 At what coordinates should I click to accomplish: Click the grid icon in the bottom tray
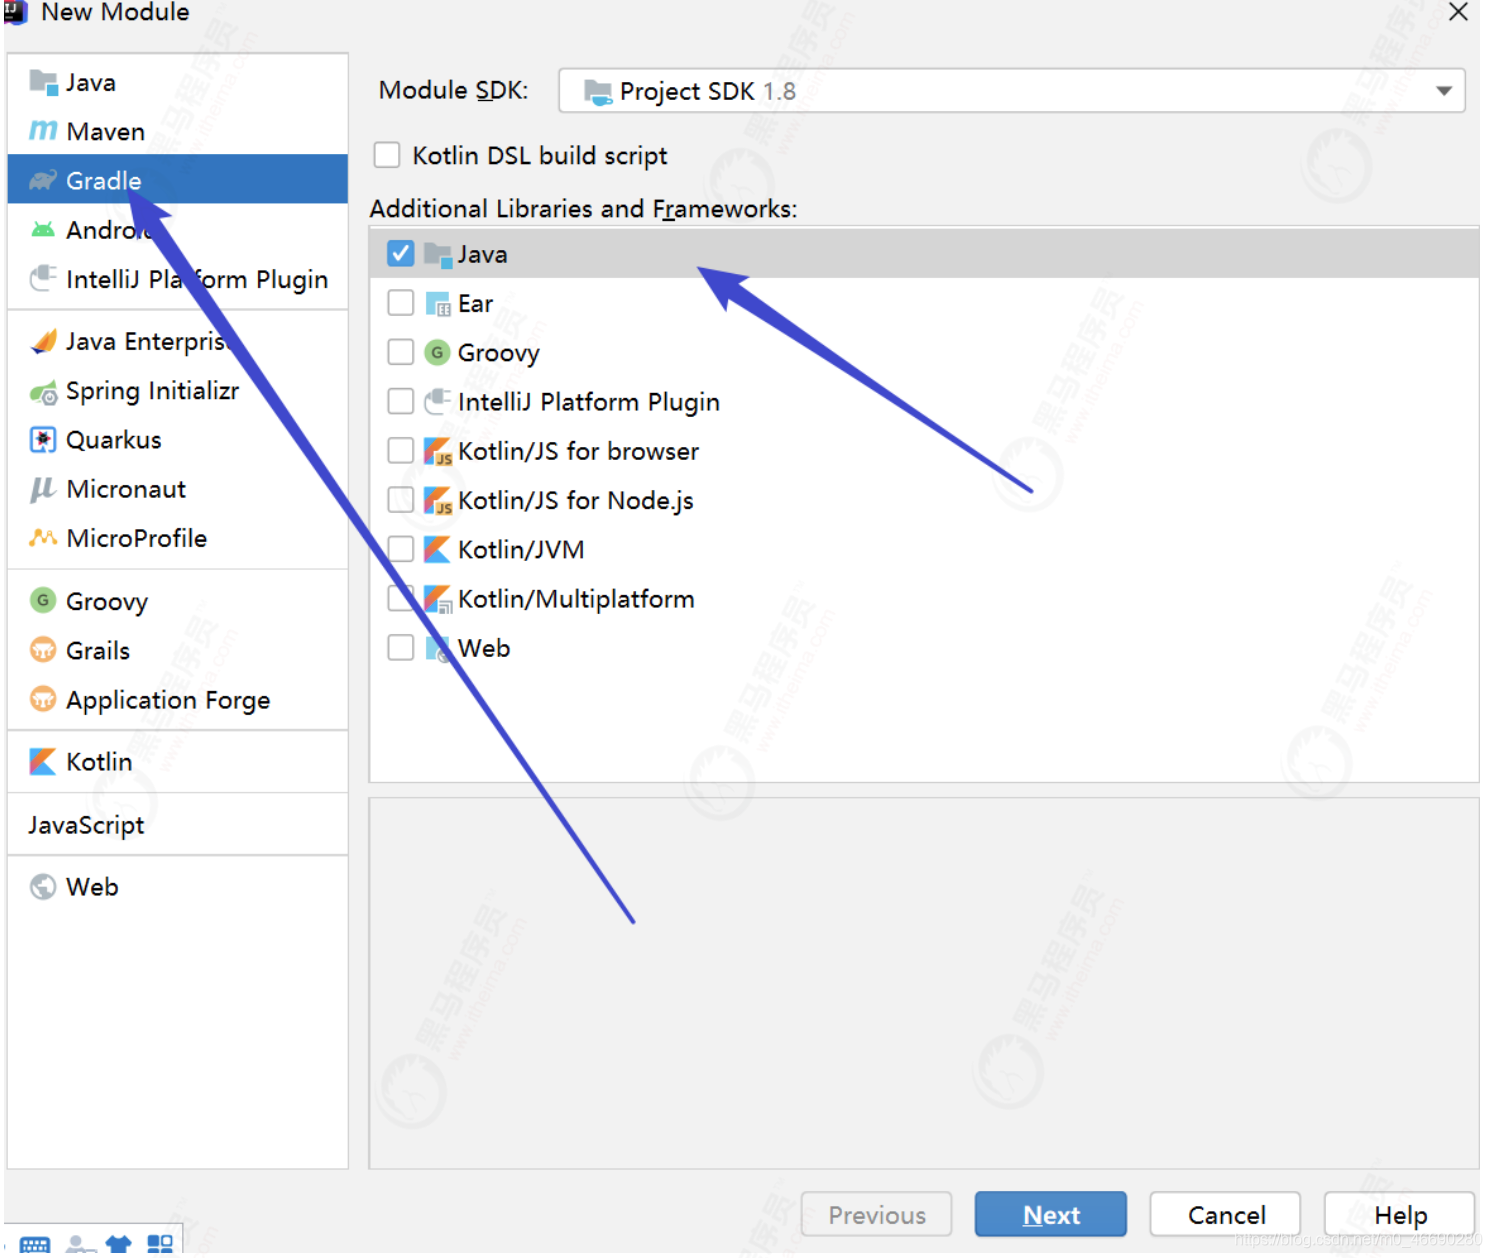point(160,1244)
